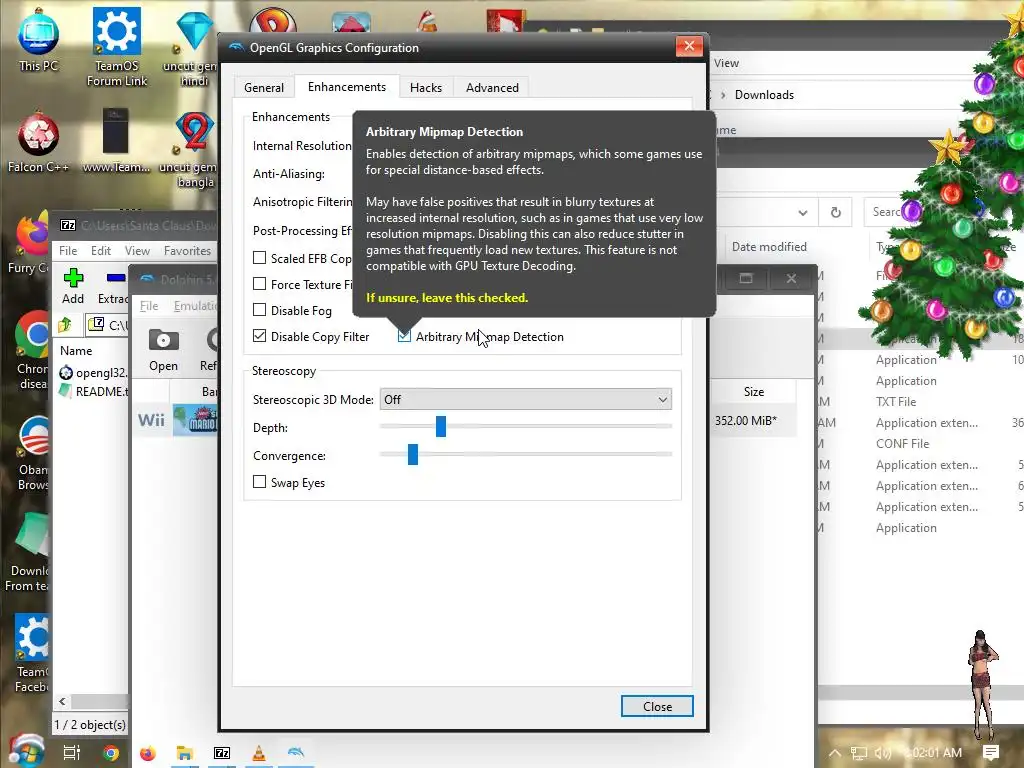Open Chrome from the taskbar
Image resolution: width=1024 pixels, height=768 pixels.
[x=111, y=753]
